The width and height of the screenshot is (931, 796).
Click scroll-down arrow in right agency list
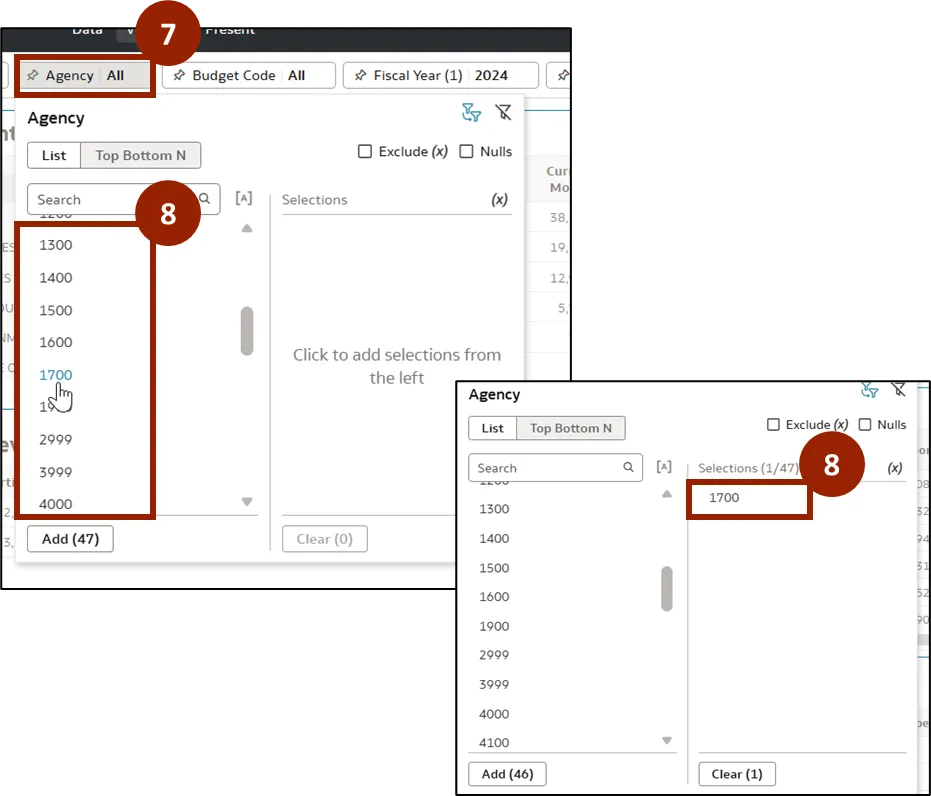(x=667, y=740)
